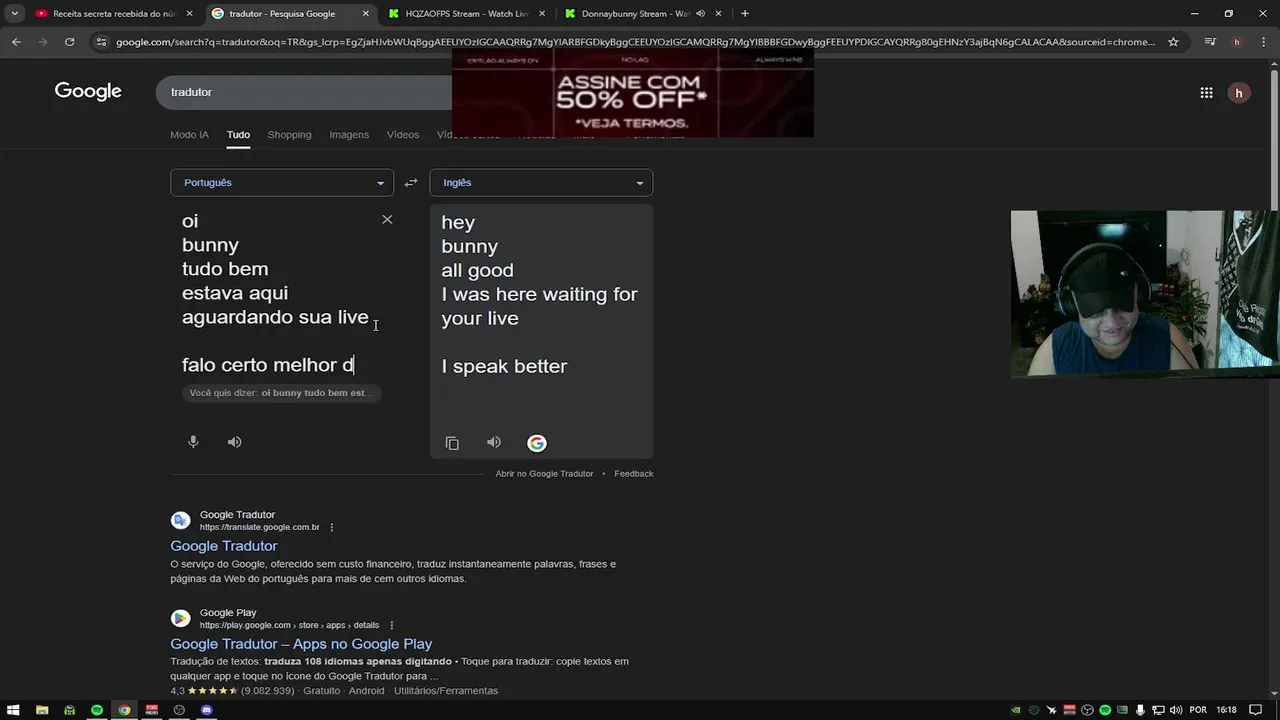View site information in the address bar
Screen dimensions: 1280x720
[x=100, y=42]
